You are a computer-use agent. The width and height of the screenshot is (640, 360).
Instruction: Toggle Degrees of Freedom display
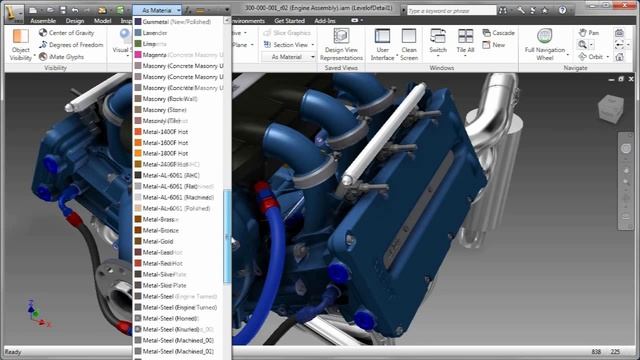[71, 45]
